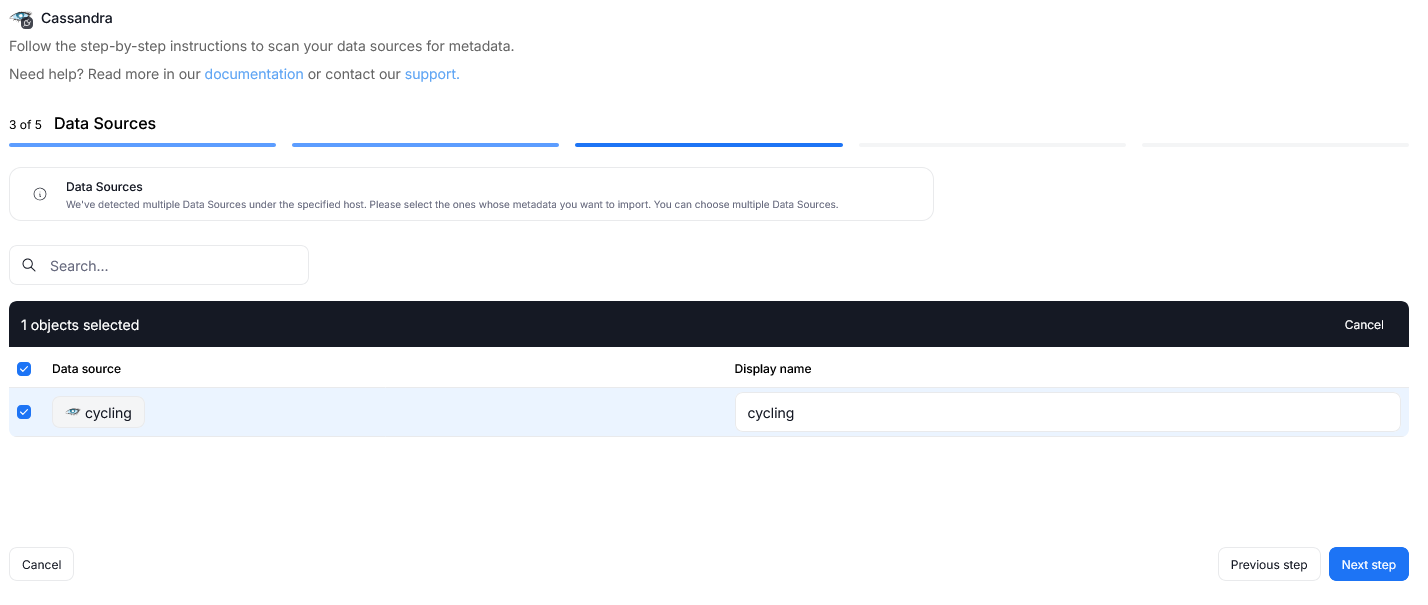The height and width of the screenshot is (605, 1428).
Task: Open the documentation link
Action: (254, 74)
